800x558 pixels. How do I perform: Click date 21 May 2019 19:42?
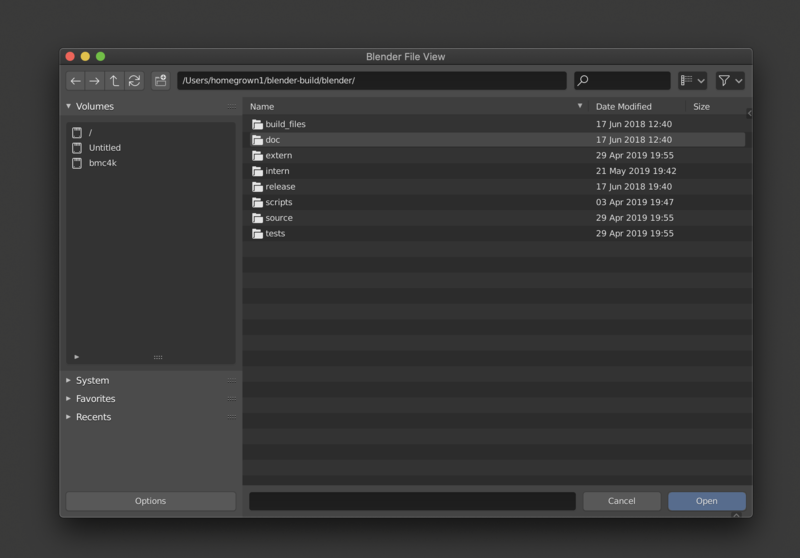coord(636,171)
